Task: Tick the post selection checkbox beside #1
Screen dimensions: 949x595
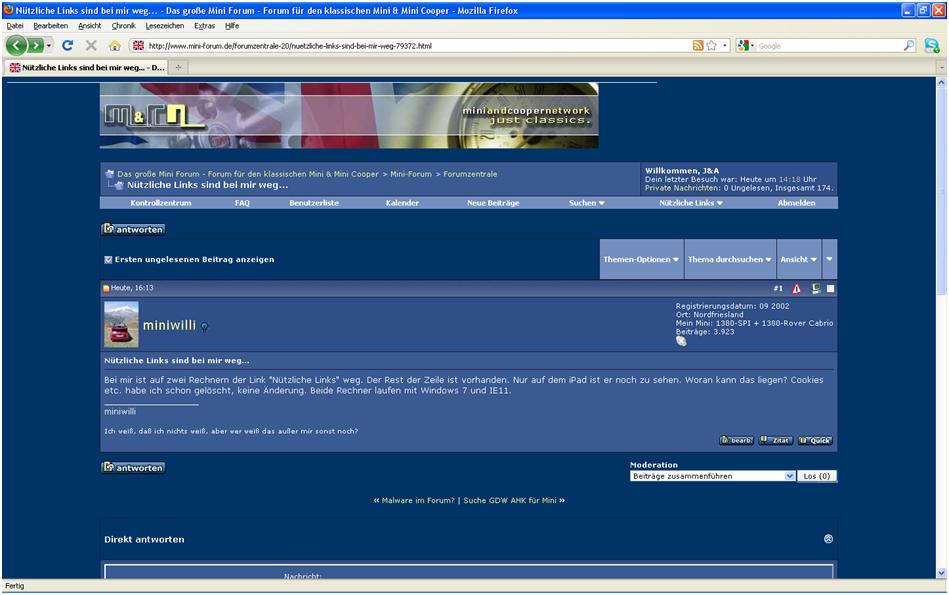Action: (830, 289)
